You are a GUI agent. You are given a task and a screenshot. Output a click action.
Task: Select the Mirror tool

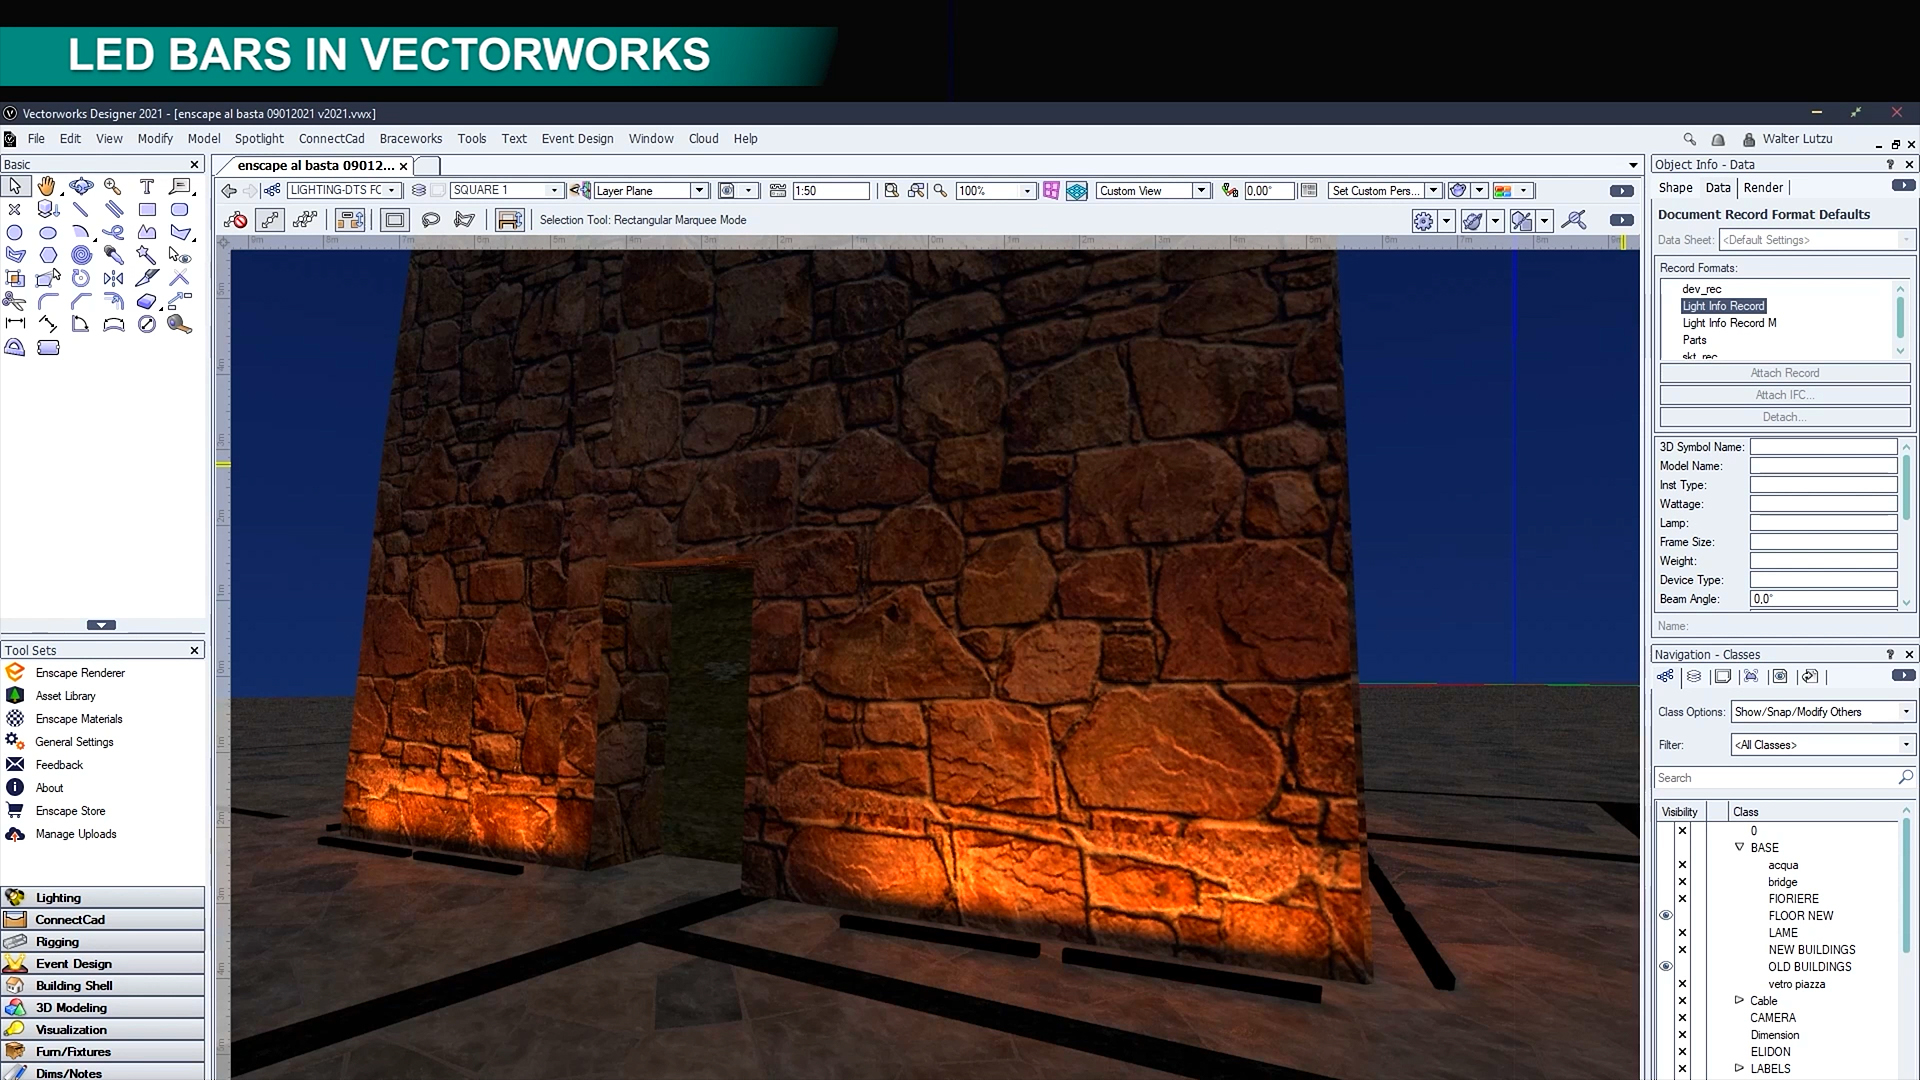tap(113, 278)
